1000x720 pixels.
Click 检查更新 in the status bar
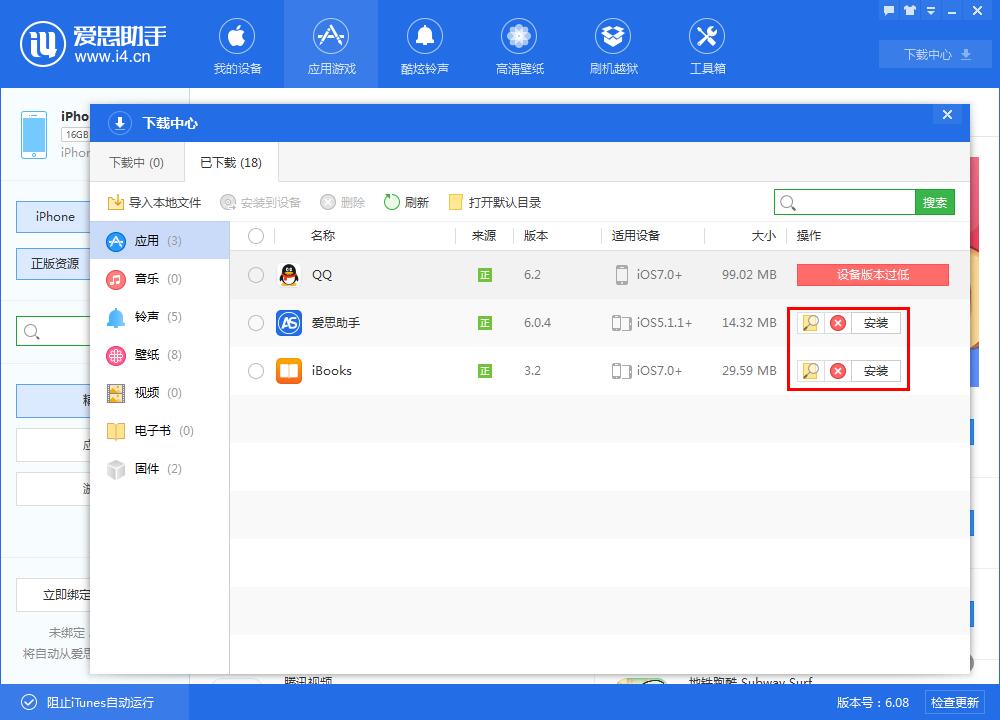click(x=954, y=702)
